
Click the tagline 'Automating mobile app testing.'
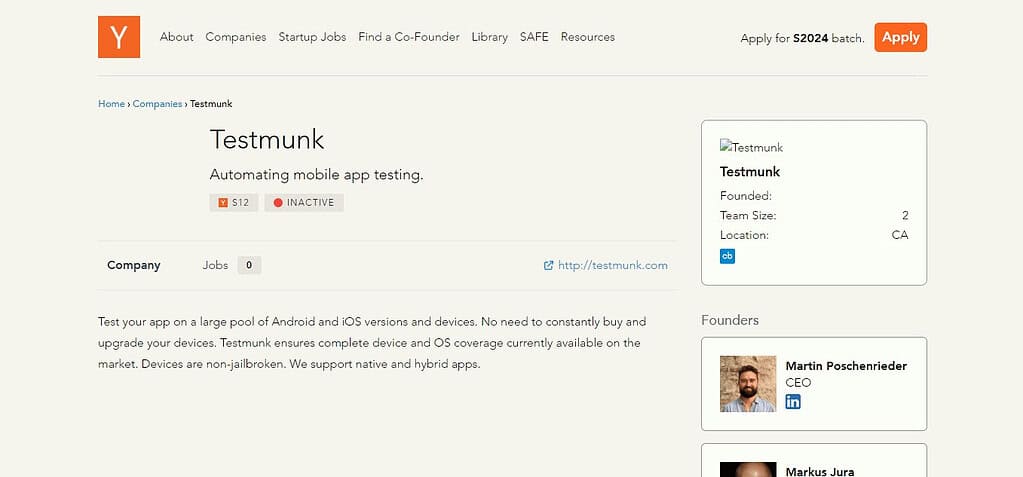click(x=316, y=175)
